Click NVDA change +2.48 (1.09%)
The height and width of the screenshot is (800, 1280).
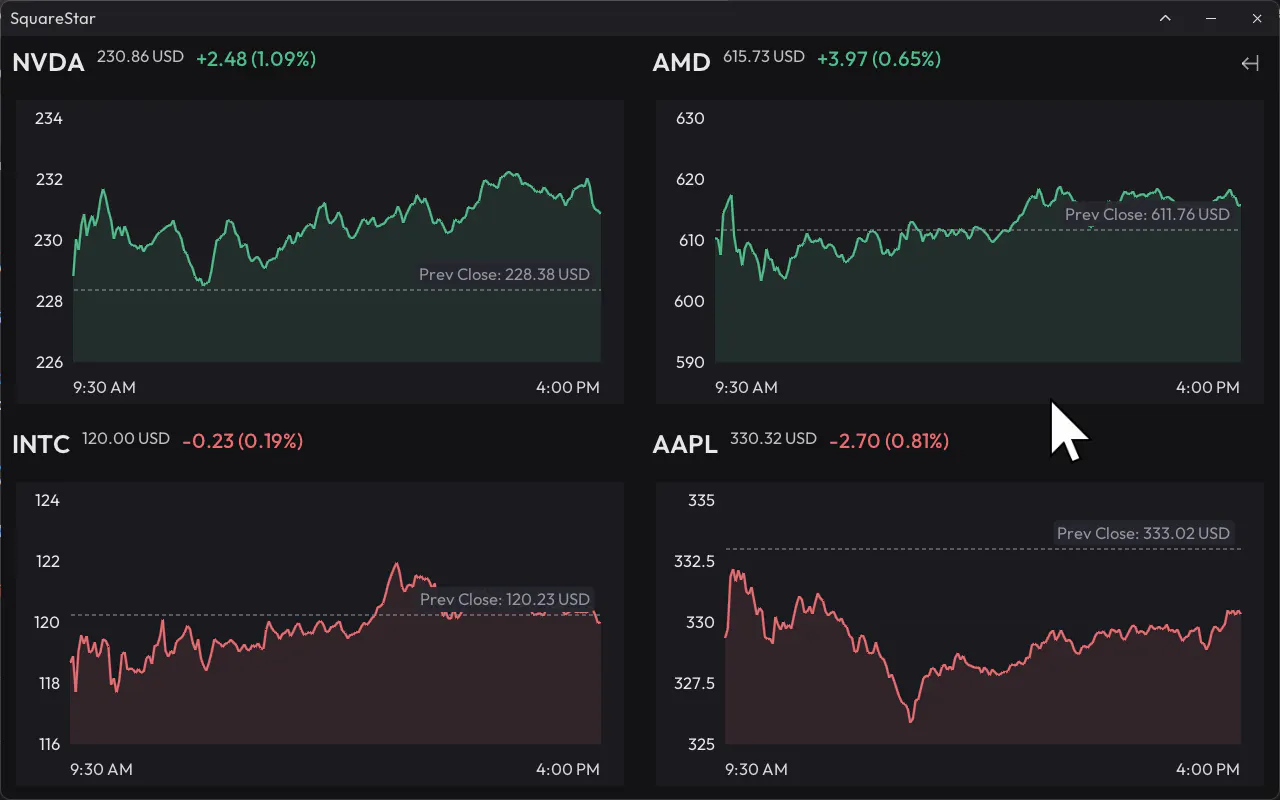256,59
